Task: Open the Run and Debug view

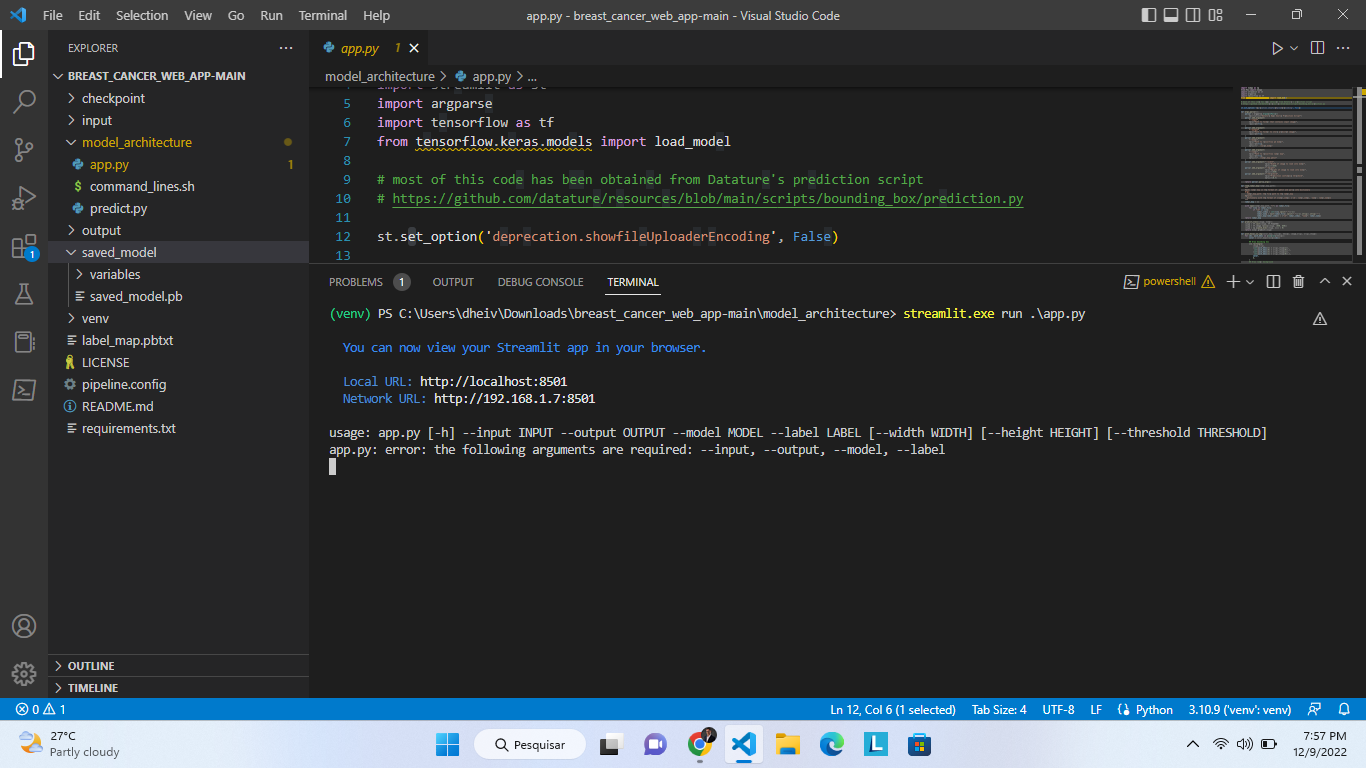Action: tap(24, 197)
